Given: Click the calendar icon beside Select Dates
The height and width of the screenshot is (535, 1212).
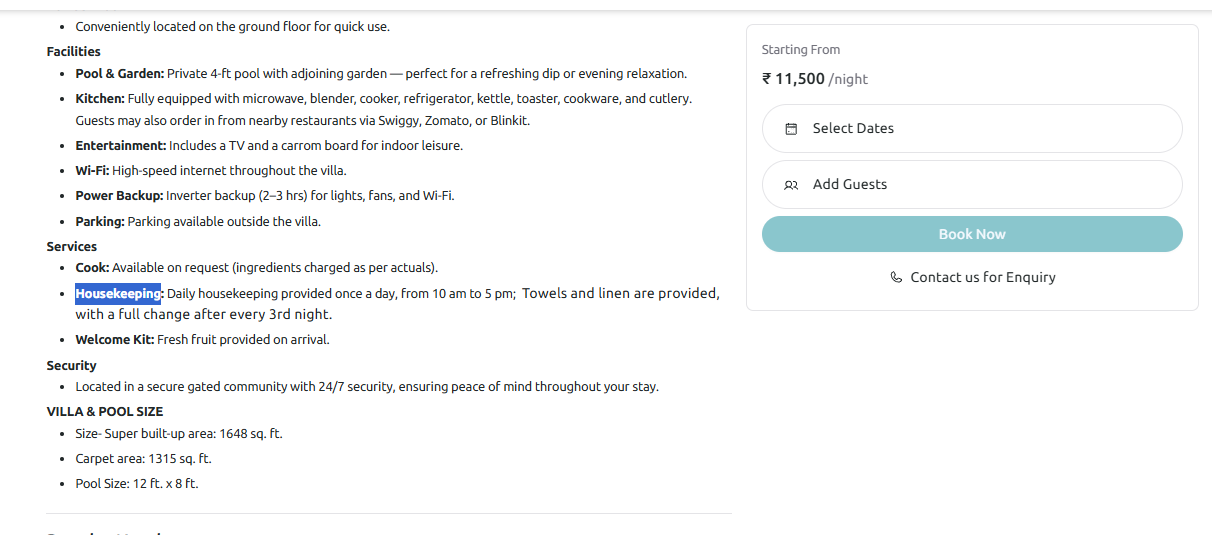Looking at the screenshot, I should (791, 129).
